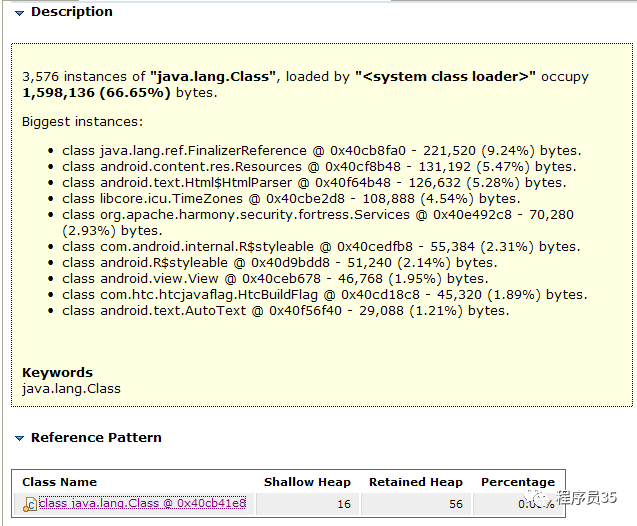Image resolution: width=637 pixels, height=526 pixels.
Task: Collapse the Description section triangle
Action: coord(19,13)
